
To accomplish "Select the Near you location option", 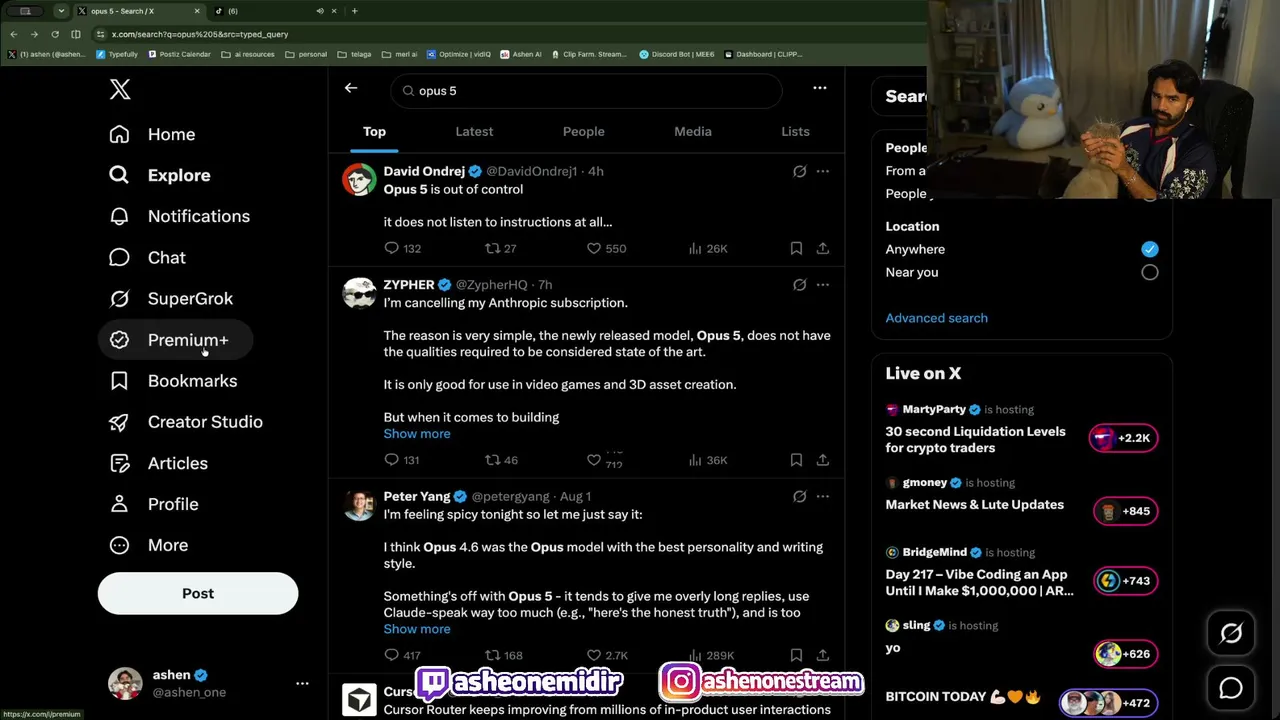I will point(1150,272).
